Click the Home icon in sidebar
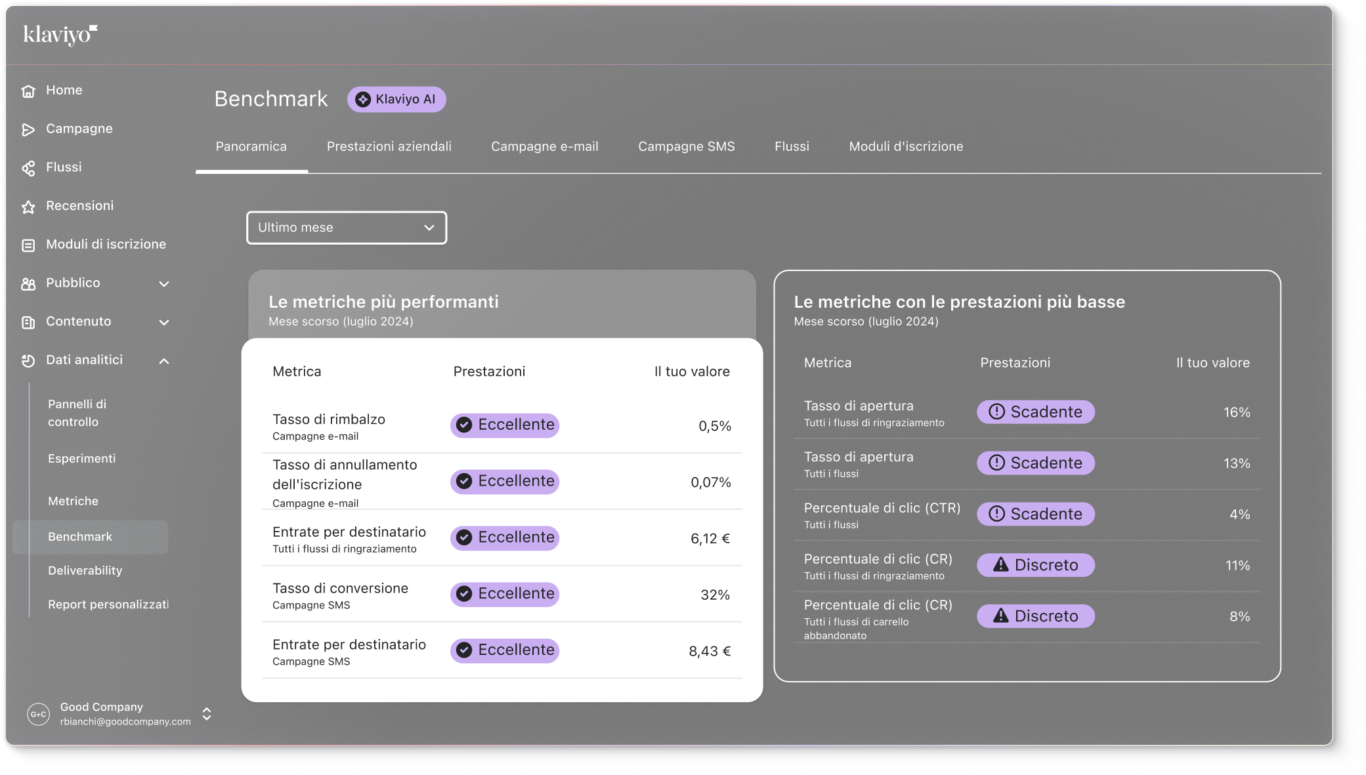Viewport: 1366px width, 775px height. (28, 91)
